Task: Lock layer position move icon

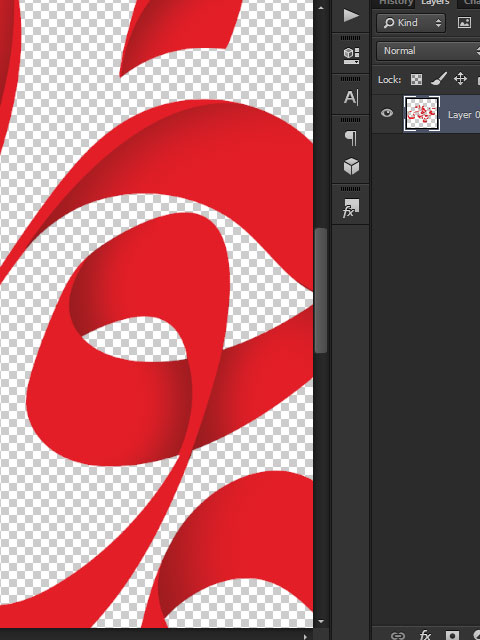Action: (460, 79)
